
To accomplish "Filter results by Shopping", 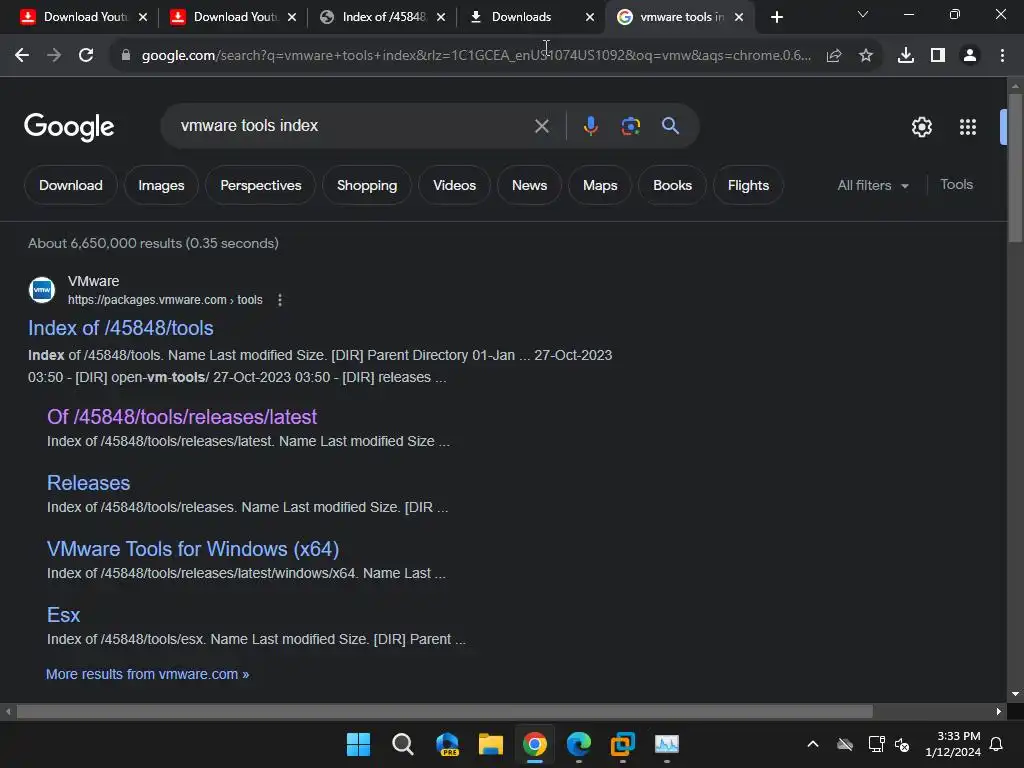I will point(367,185).
